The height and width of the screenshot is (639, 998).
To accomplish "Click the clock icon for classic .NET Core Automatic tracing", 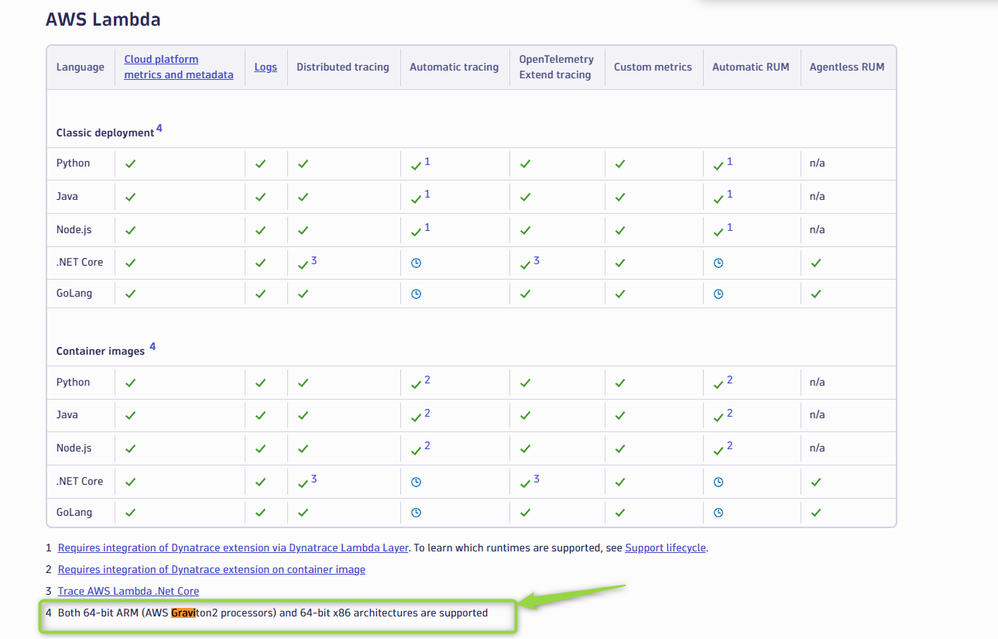I will [x=416, y=263].
